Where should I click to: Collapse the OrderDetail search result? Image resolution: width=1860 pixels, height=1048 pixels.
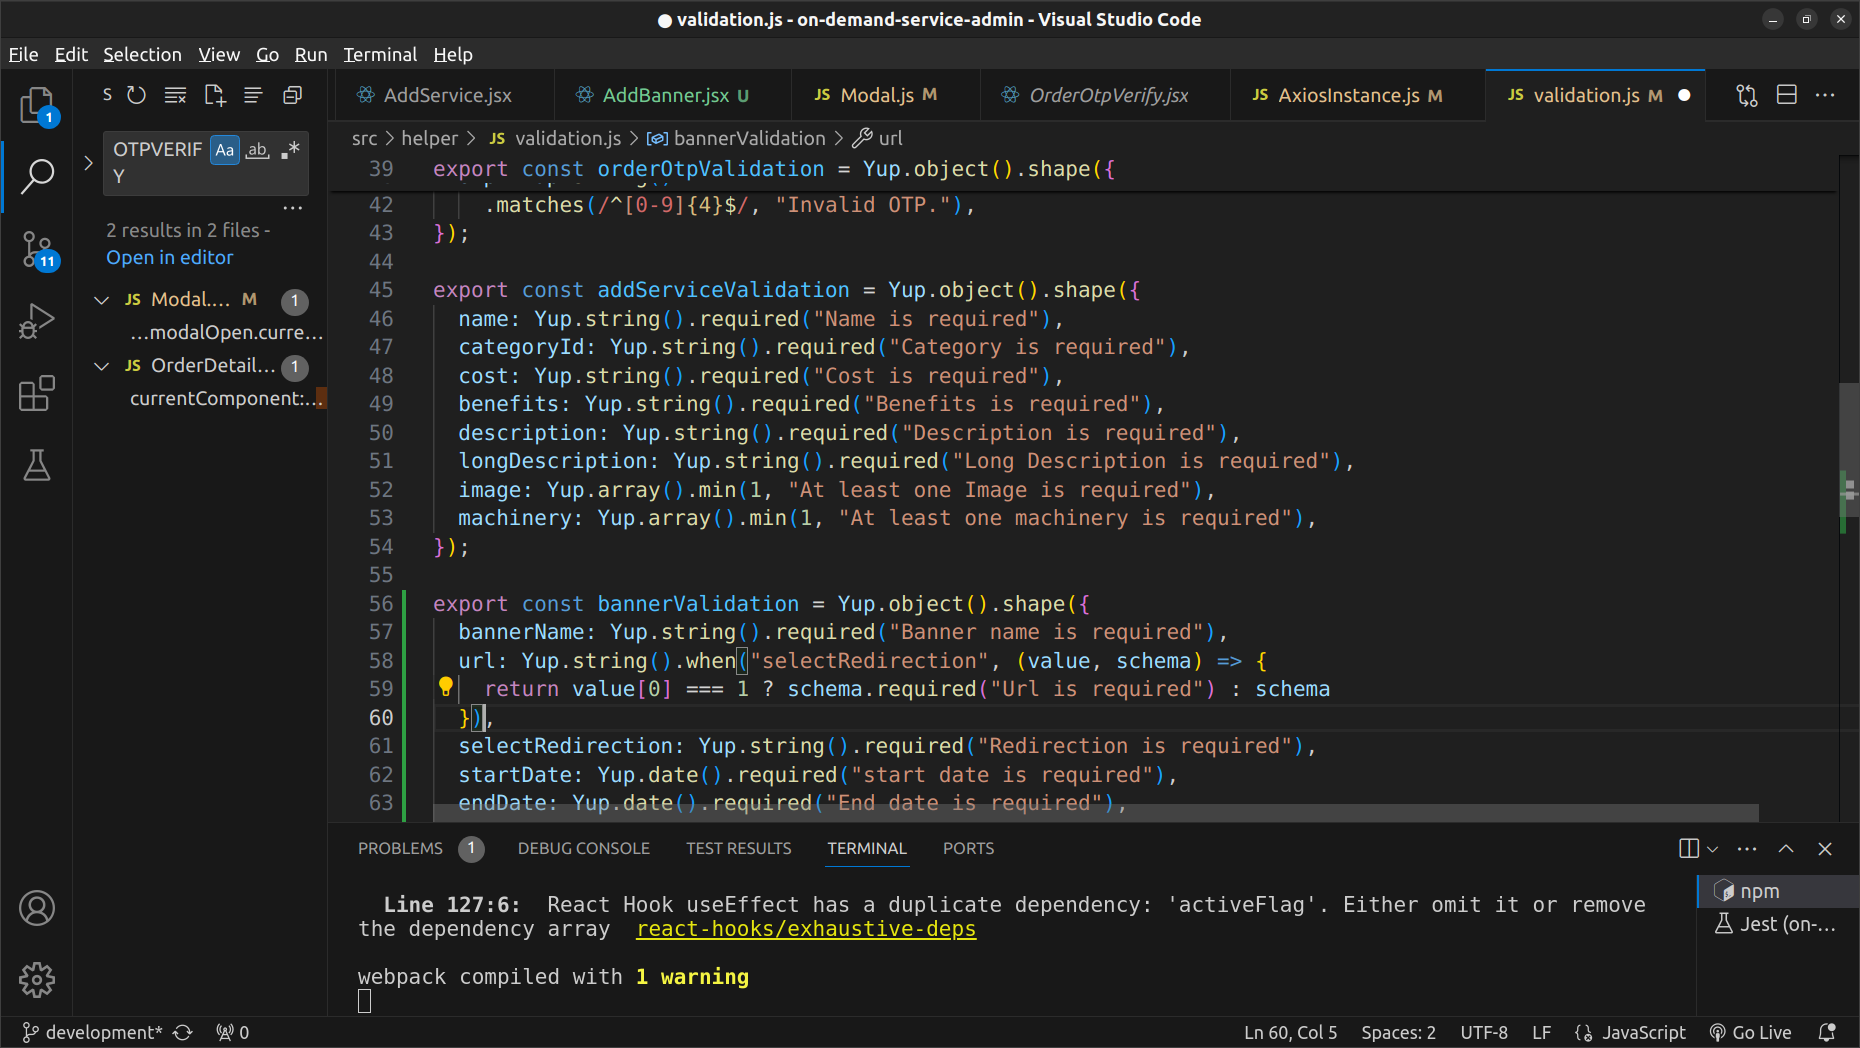click(x=101, y=366)
